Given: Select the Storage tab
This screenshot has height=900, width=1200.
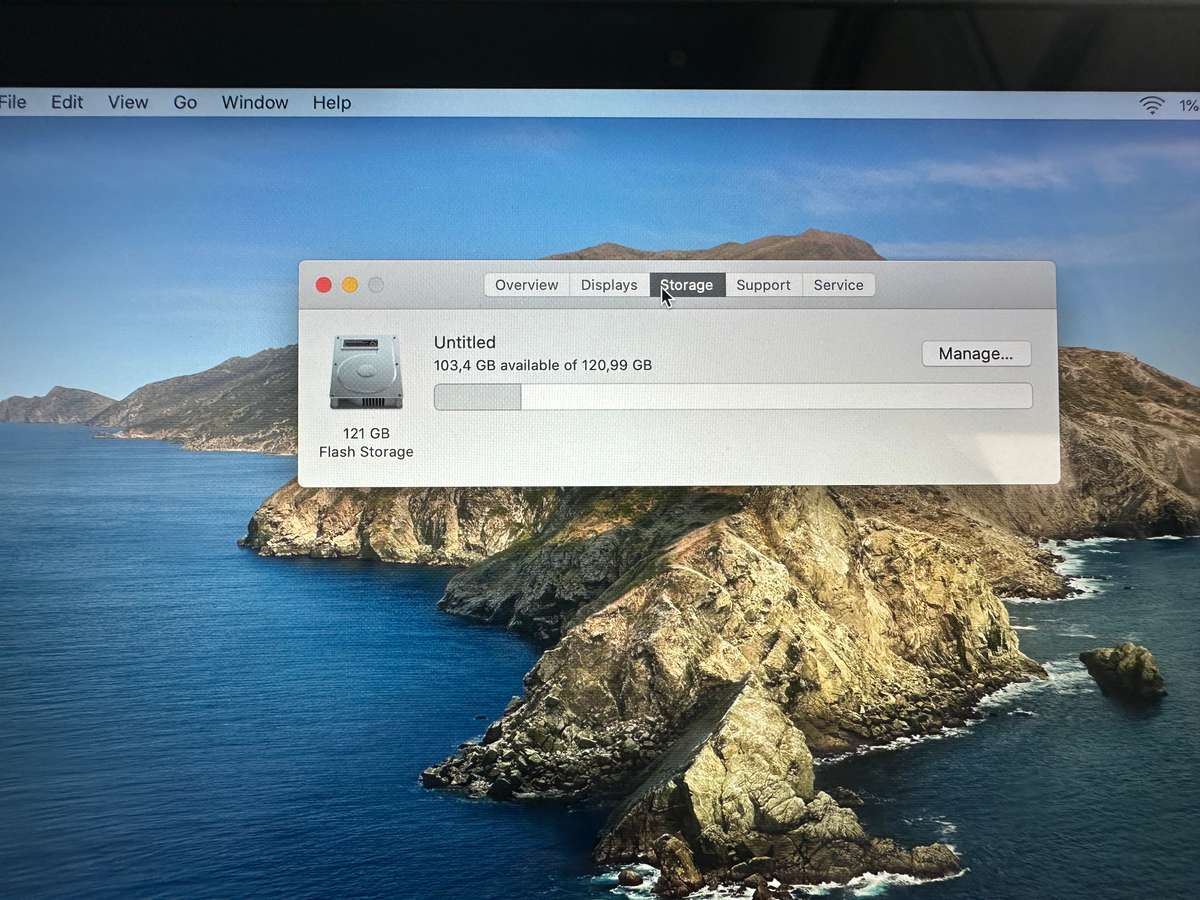Looking at the screenshot, I should 687,285.
